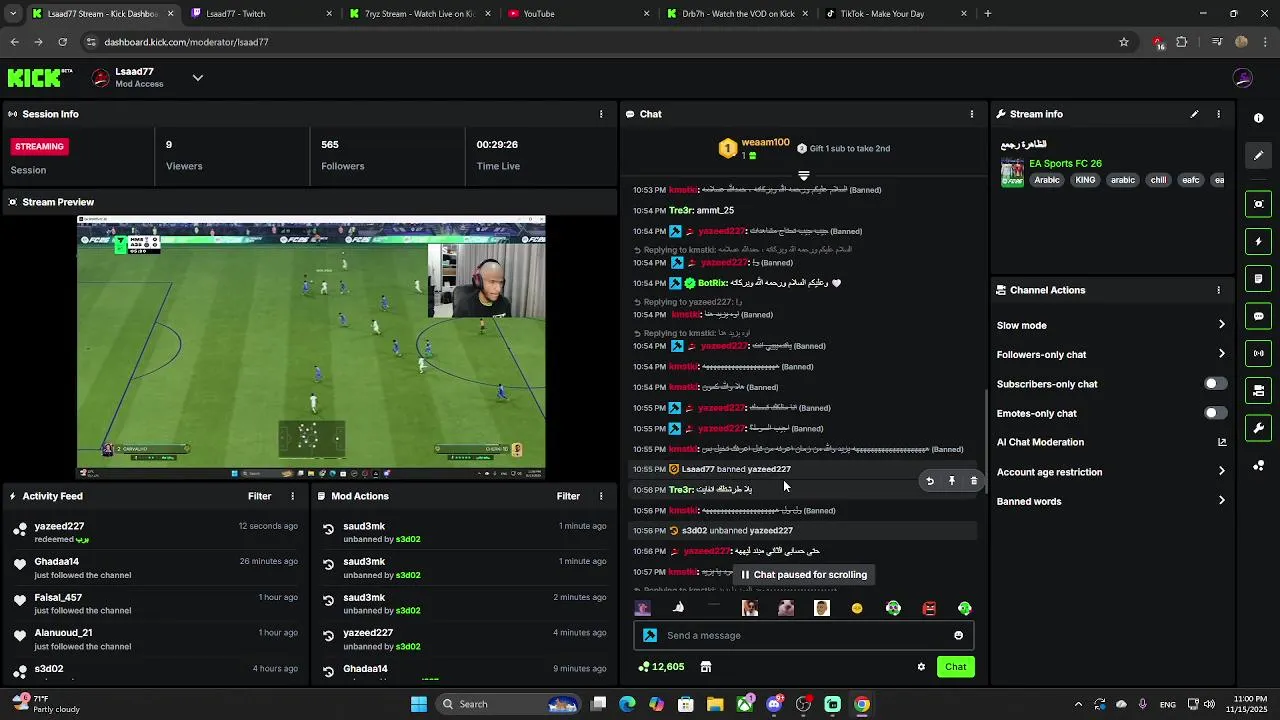Screen dimensions: 1280x720
Task: Click the broadcast signal icon in sidebar
Action: coord(1258,353)
